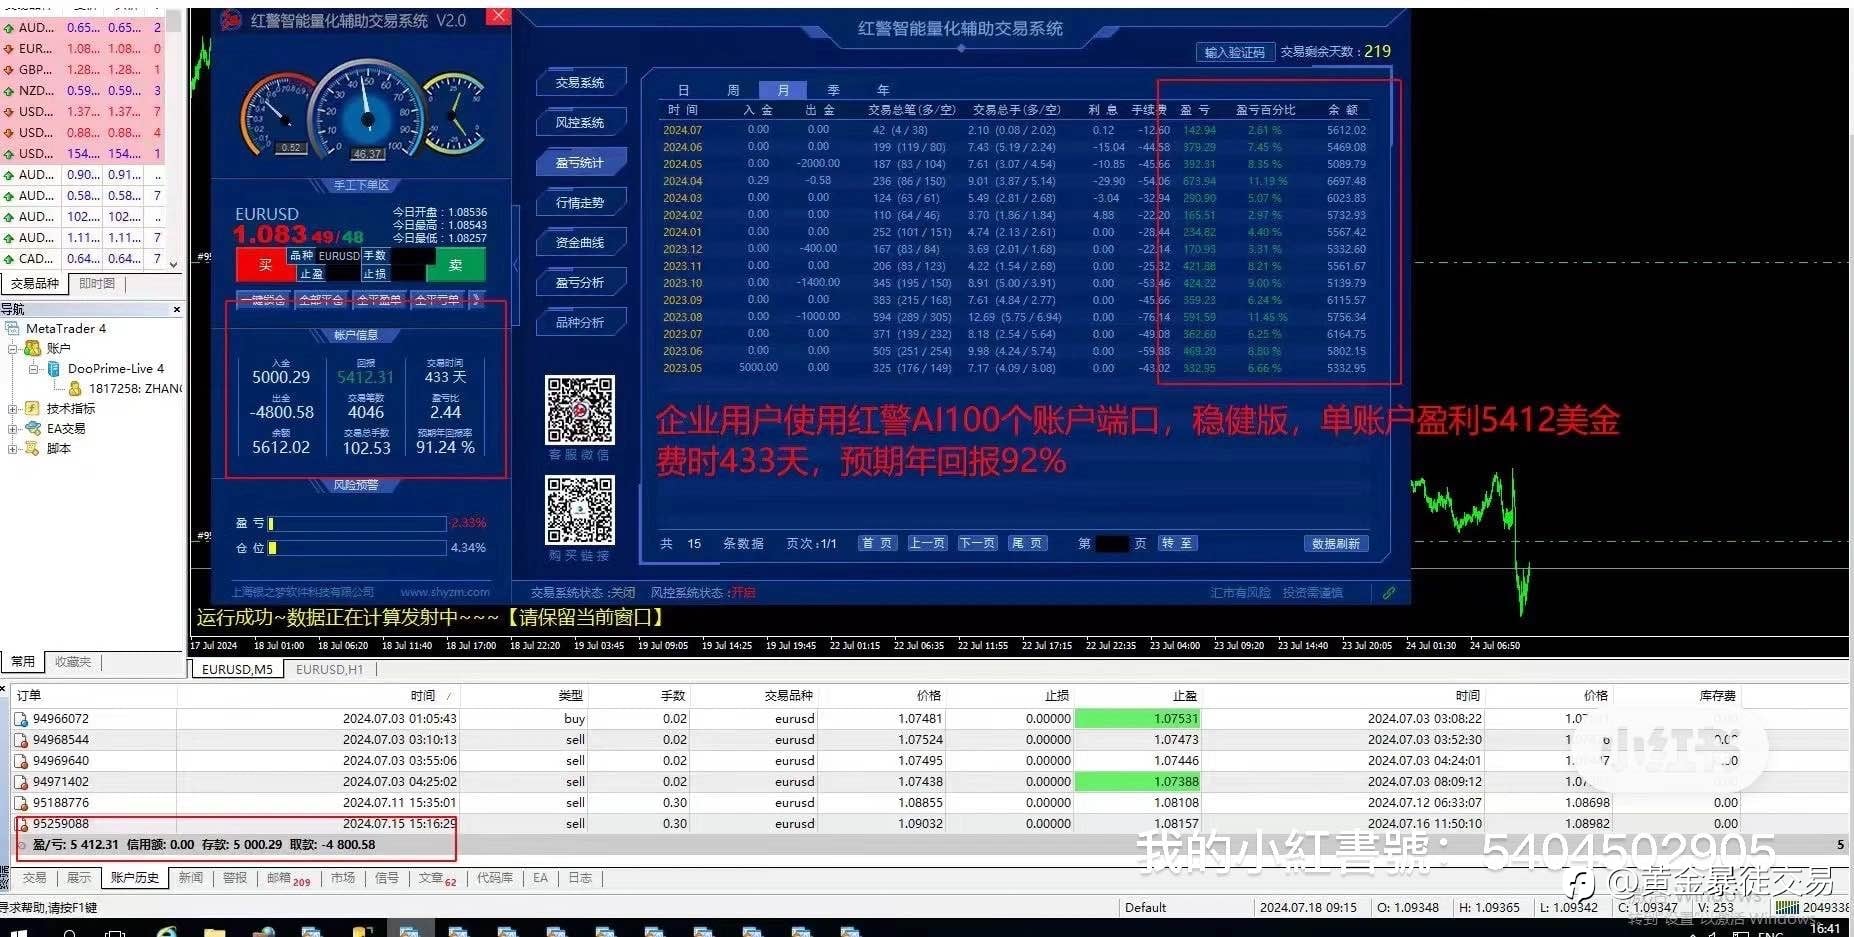Click the EA交易 expert advisors icon

33,429
